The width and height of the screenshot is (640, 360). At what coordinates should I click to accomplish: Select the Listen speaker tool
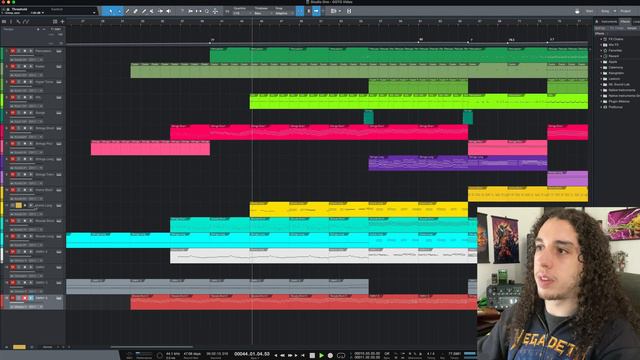(169, 11)
